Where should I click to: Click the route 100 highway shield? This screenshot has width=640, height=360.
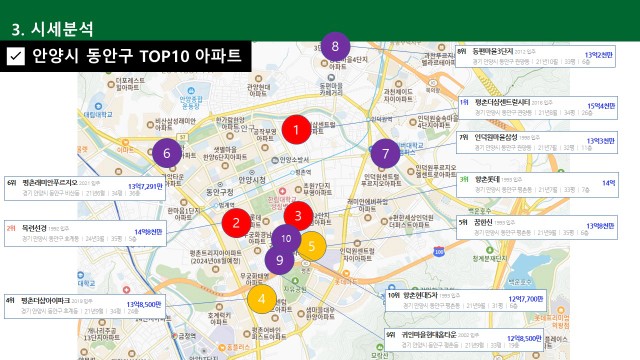point(439,251)
